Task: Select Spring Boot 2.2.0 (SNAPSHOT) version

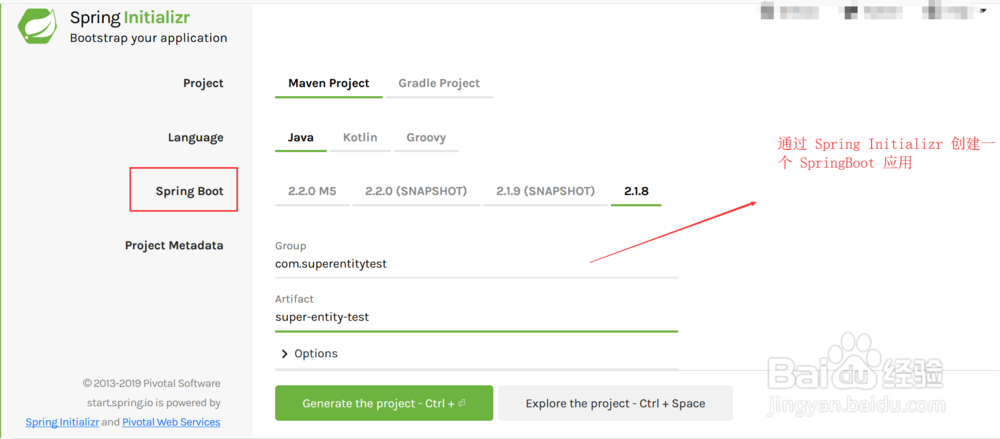Action: pos(416,191)
